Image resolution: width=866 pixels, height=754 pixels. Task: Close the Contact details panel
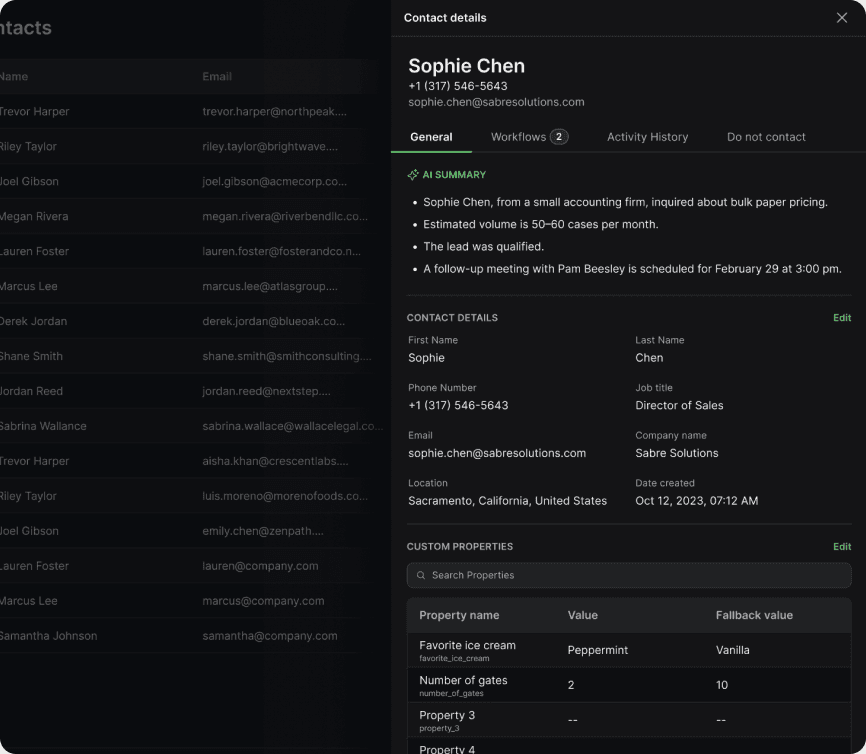[x=841, y=18]
